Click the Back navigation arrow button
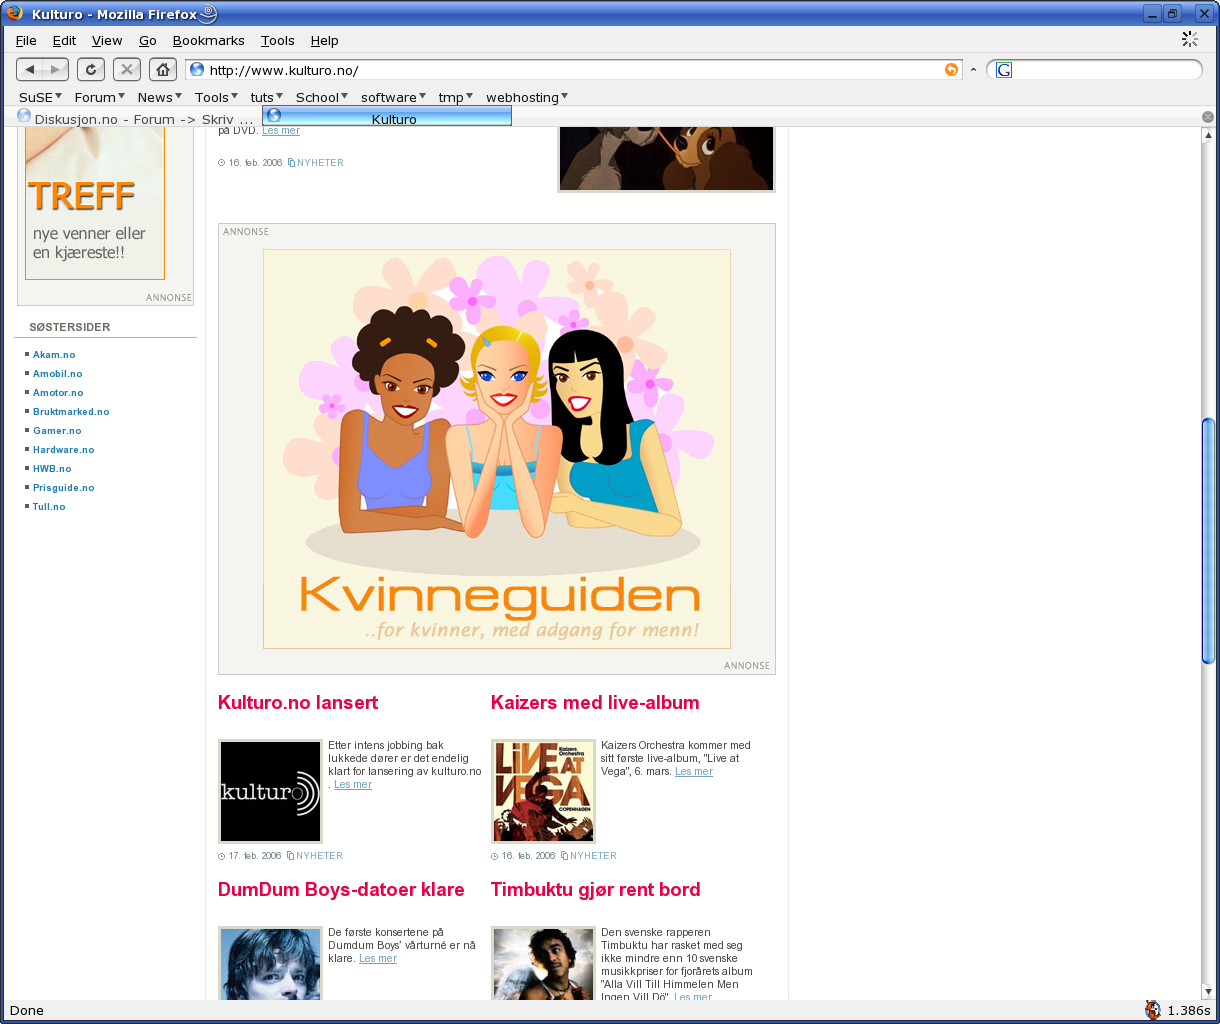The image size is (1220, 1024). (x=30, y=69)
